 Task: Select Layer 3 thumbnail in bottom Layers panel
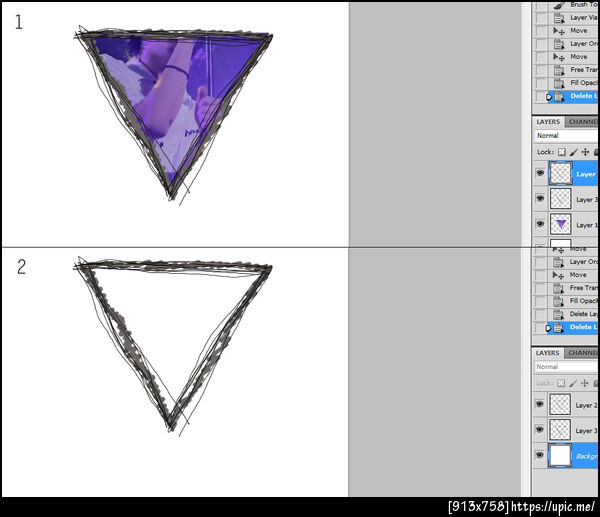pos(560,430)
